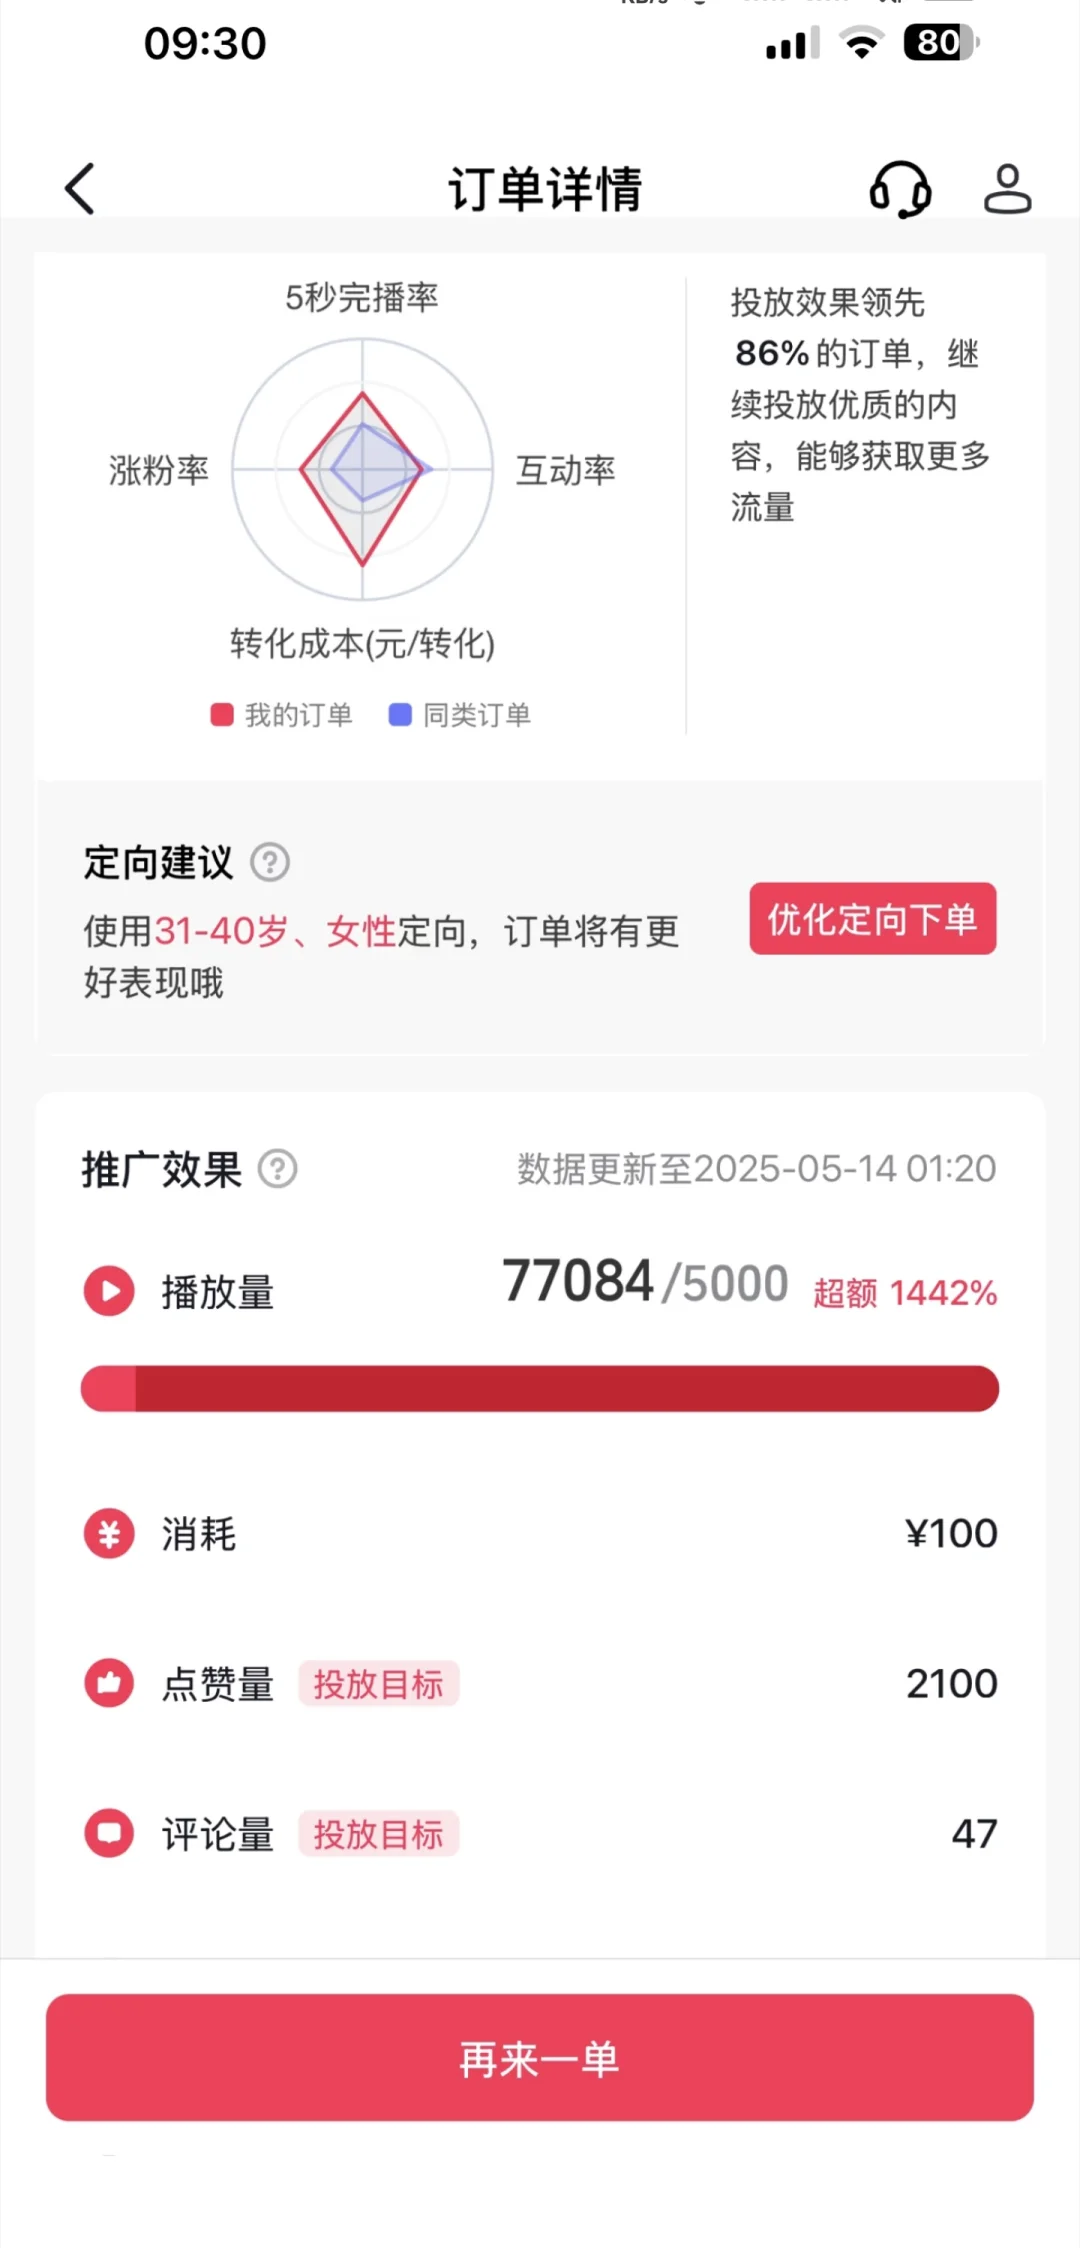Tap the 播放量 play icon

coord(109,1291)
